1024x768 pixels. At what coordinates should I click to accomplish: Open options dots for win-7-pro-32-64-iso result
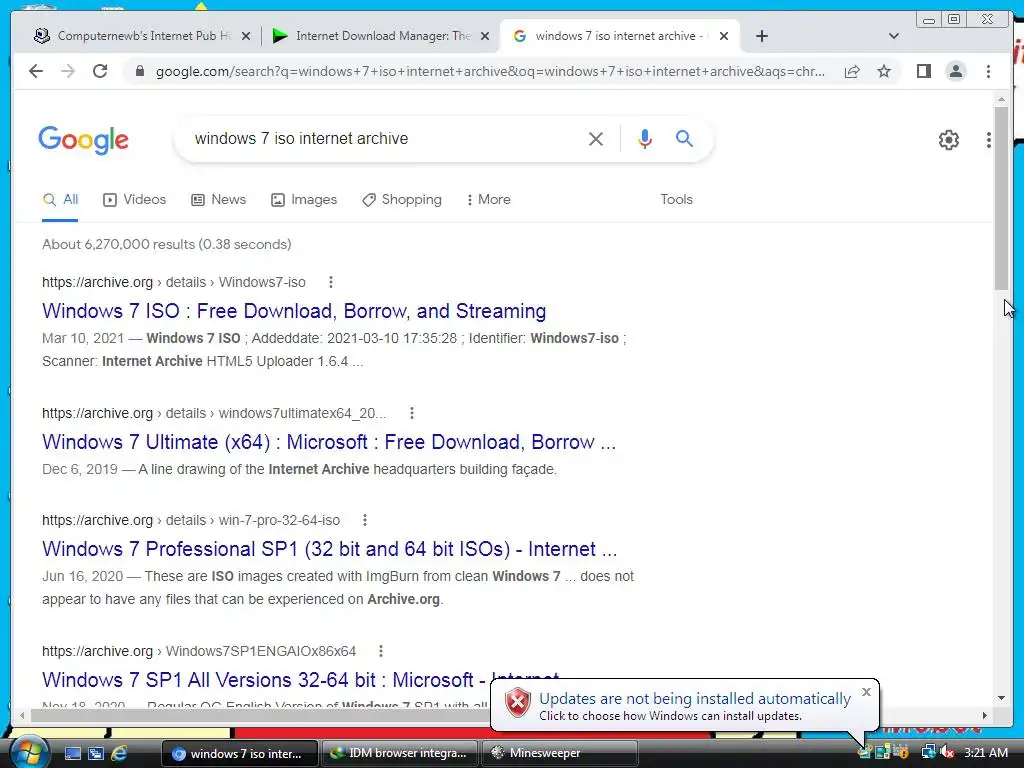pyautogui.click(x=364, y=520)
